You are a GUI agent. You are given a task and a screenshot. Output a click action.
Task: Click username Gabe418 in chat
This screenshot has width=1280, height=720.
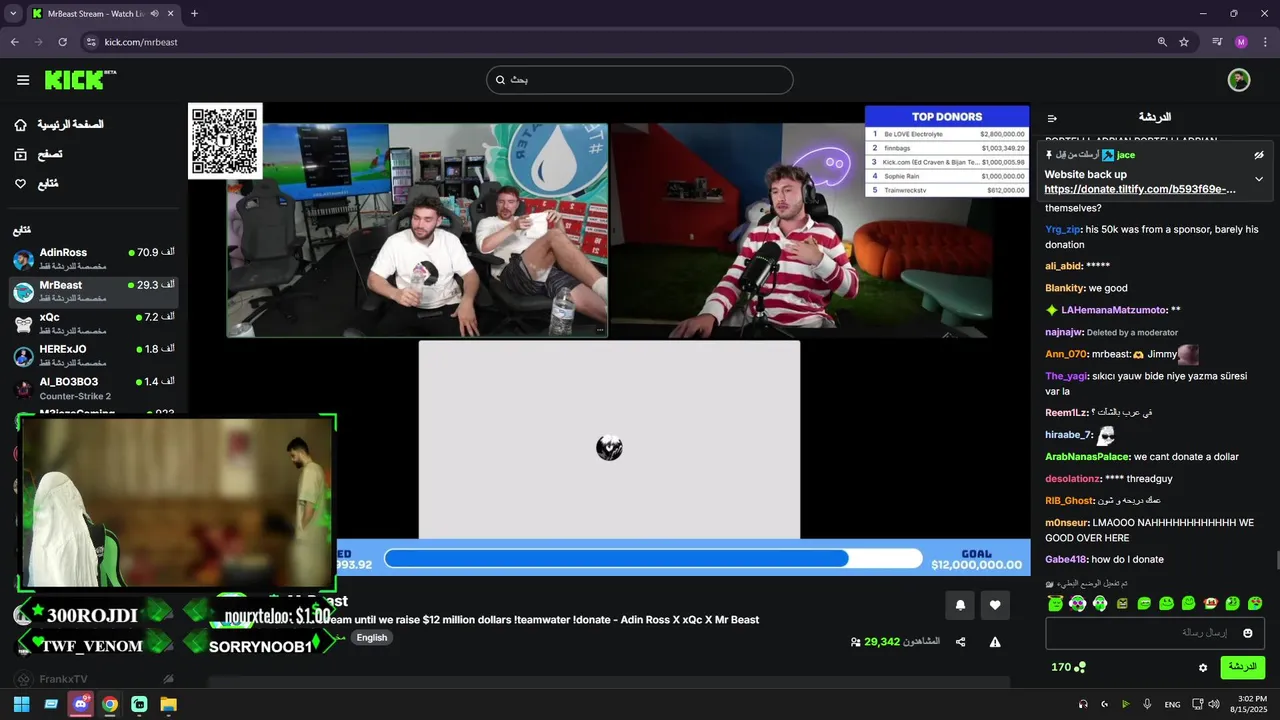click(x=1065, y=559)
